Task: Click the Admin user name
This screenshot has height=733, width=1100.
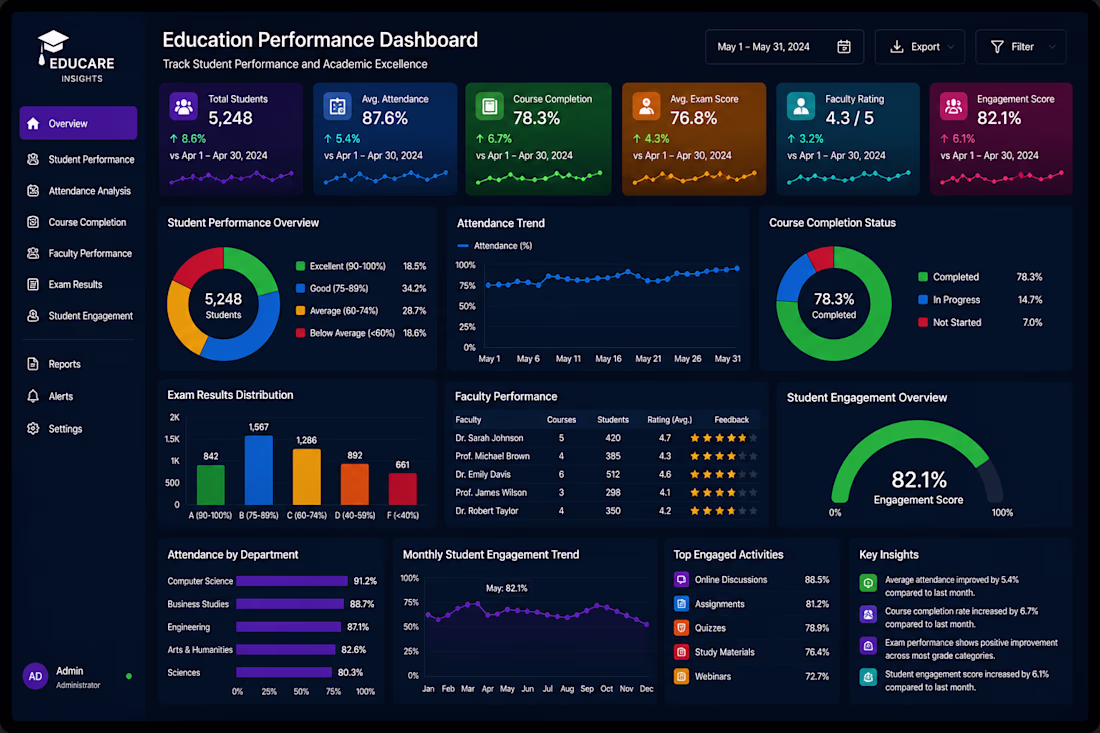Action: pyautogui.click(x=69, y=671)
